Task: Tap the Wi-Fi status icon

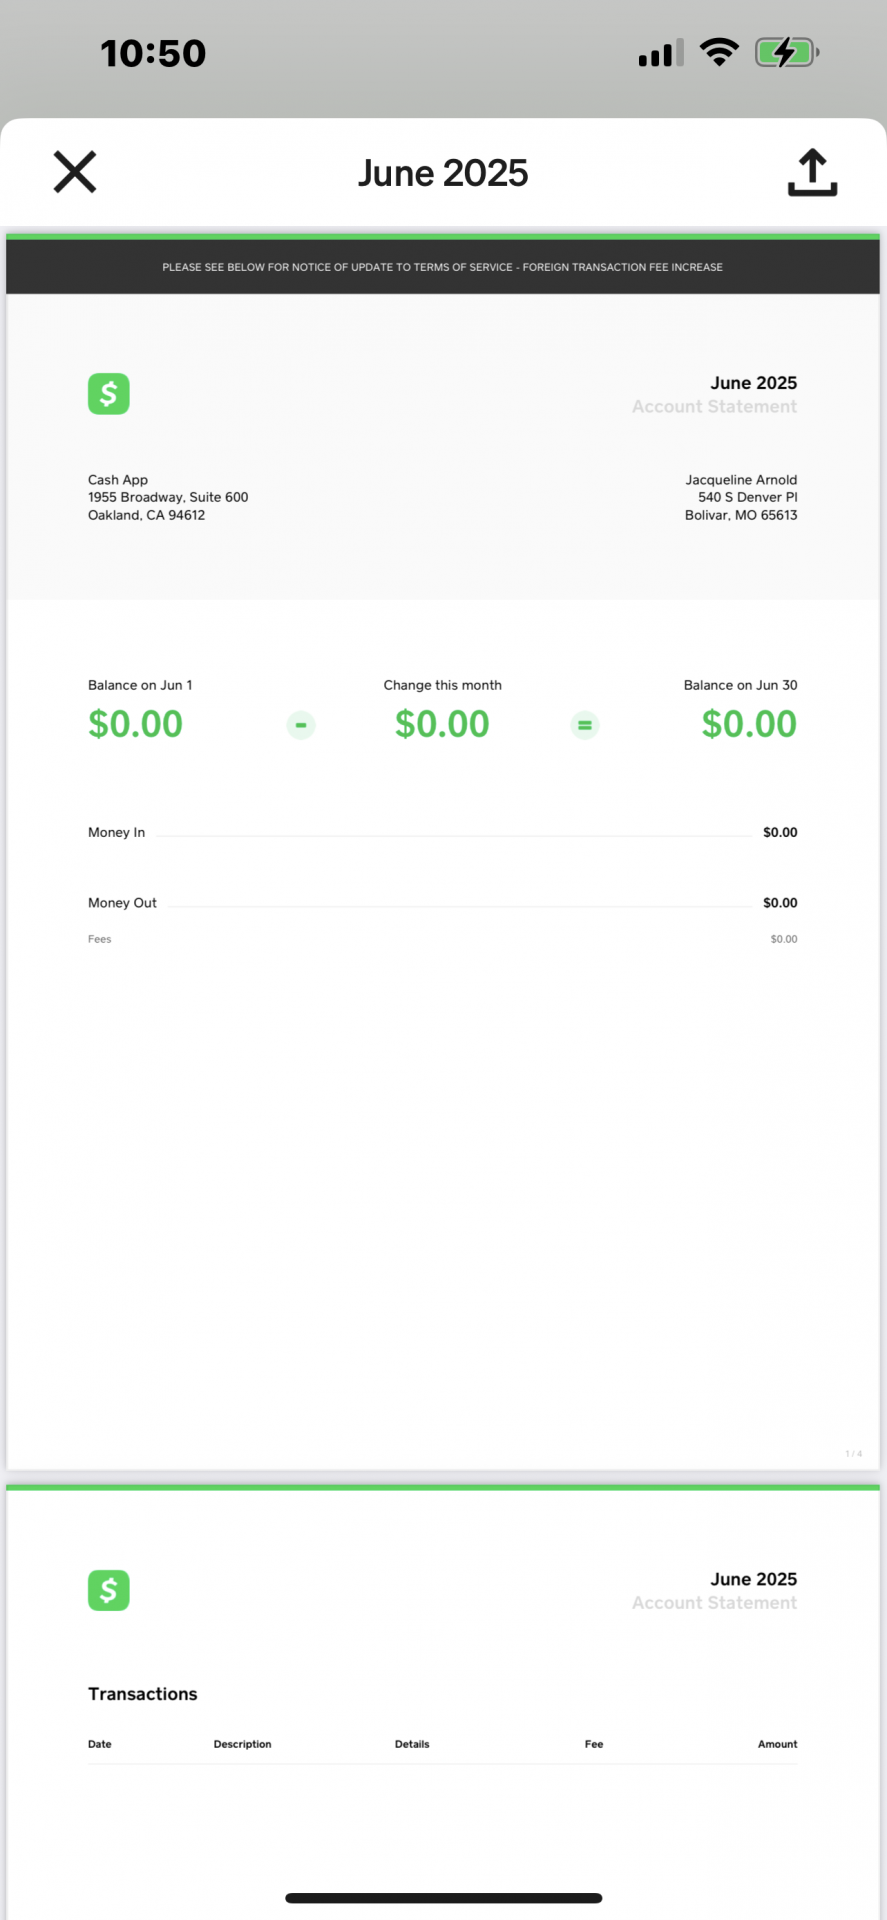Action: point(719,52)
